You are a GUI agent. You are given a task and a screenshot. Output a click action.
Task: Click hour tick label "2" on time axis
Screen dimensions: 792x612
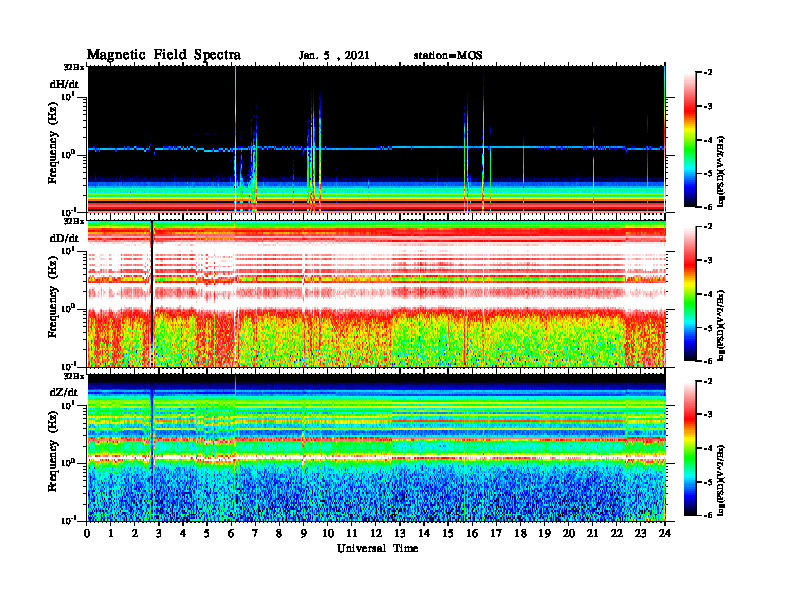point(135,534)
